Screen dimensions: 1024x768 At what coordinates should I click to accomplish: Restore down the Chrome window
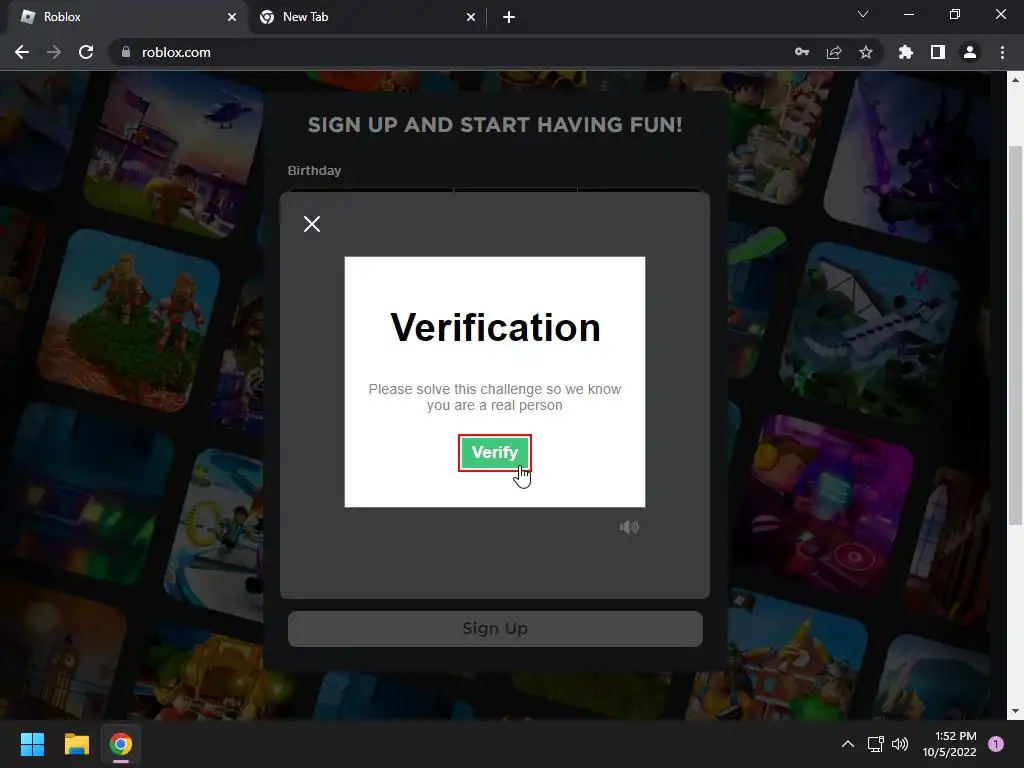(x=955, y=14)
